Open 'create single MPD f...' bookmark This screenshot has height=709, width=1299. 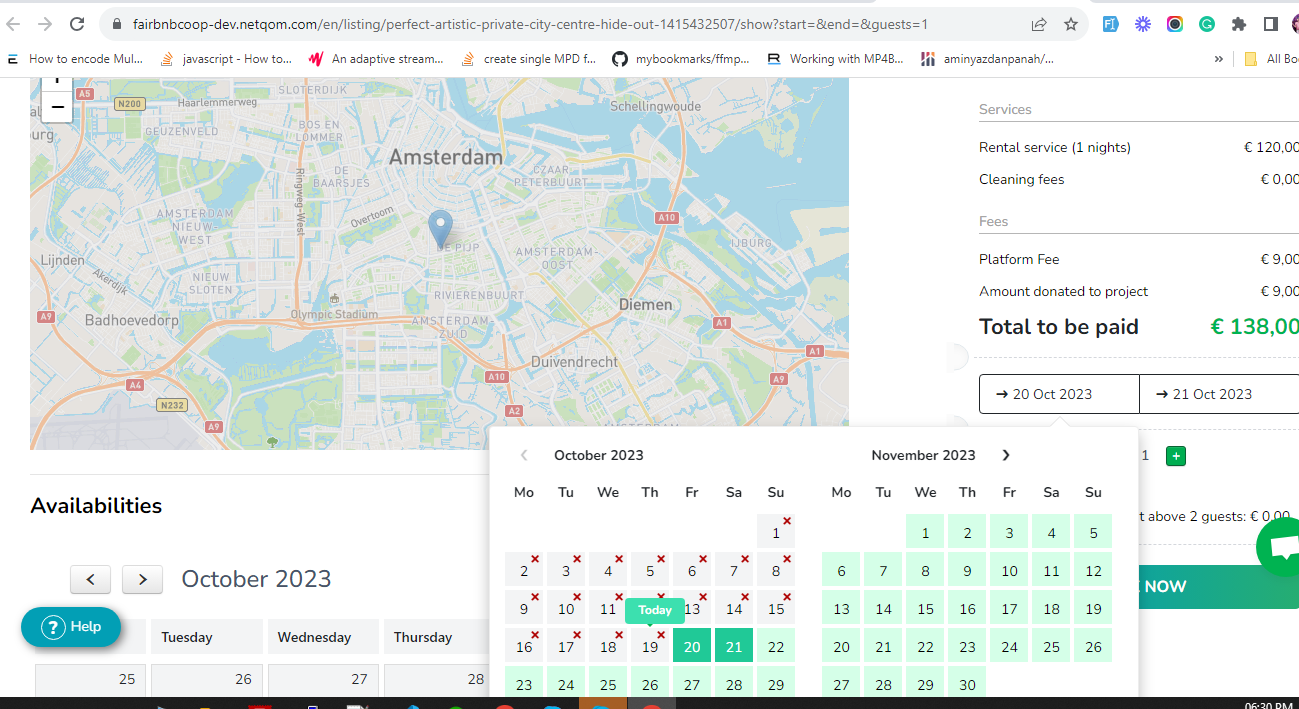(x=528, y=59)
